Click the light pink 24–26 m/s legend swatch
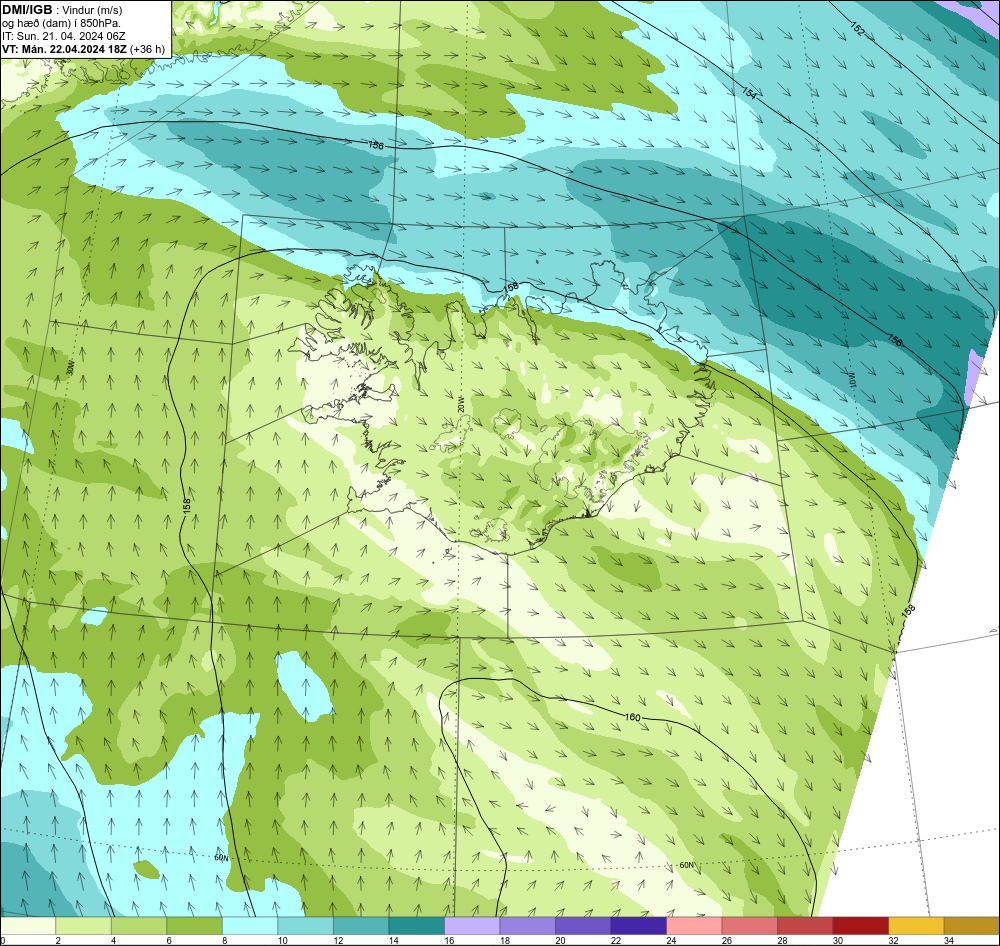Screen dimensions: 1000x946 [694, 926]
